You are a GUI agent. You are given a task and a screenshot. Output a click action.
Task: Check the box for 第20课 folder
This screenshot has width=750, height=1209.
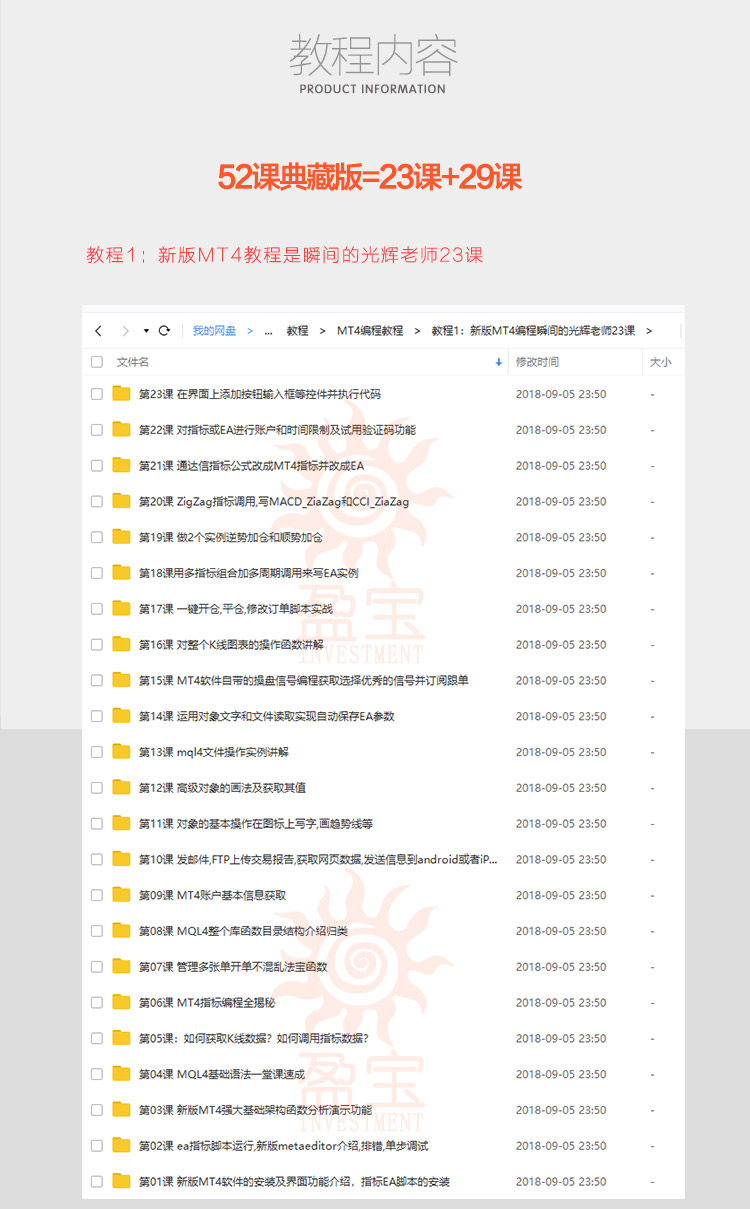point(97,501)
